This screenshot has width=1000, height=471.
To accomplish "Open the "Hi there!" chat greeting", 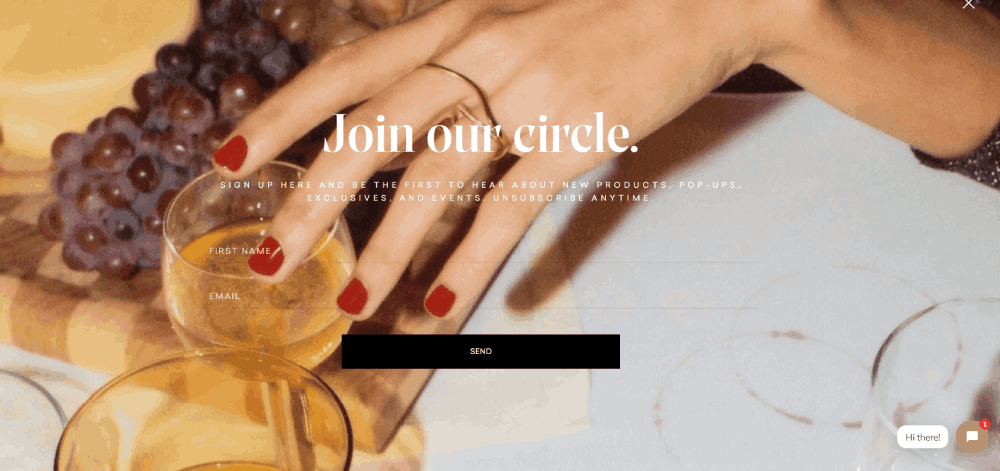I will point(922,437).
